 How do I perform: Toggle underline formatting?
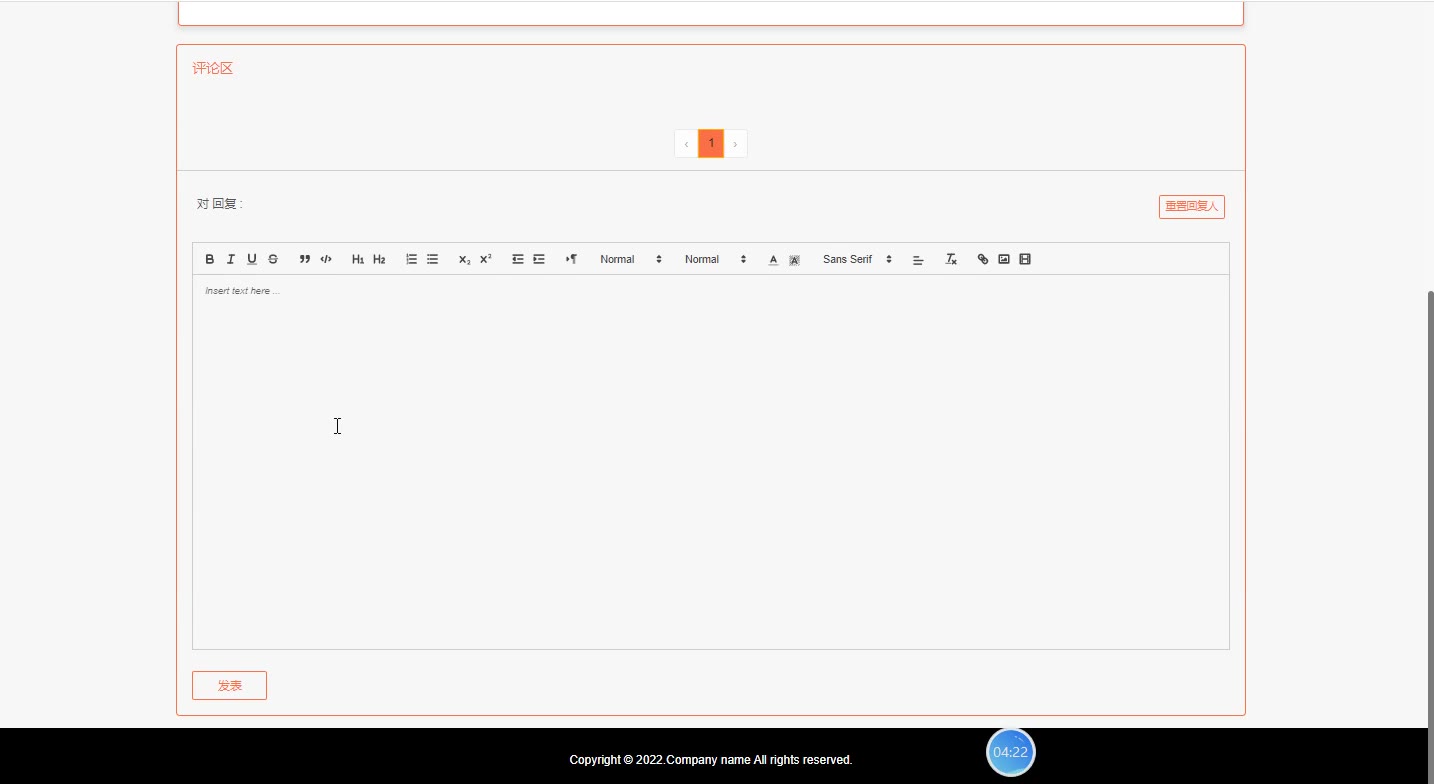click(252, 259)
